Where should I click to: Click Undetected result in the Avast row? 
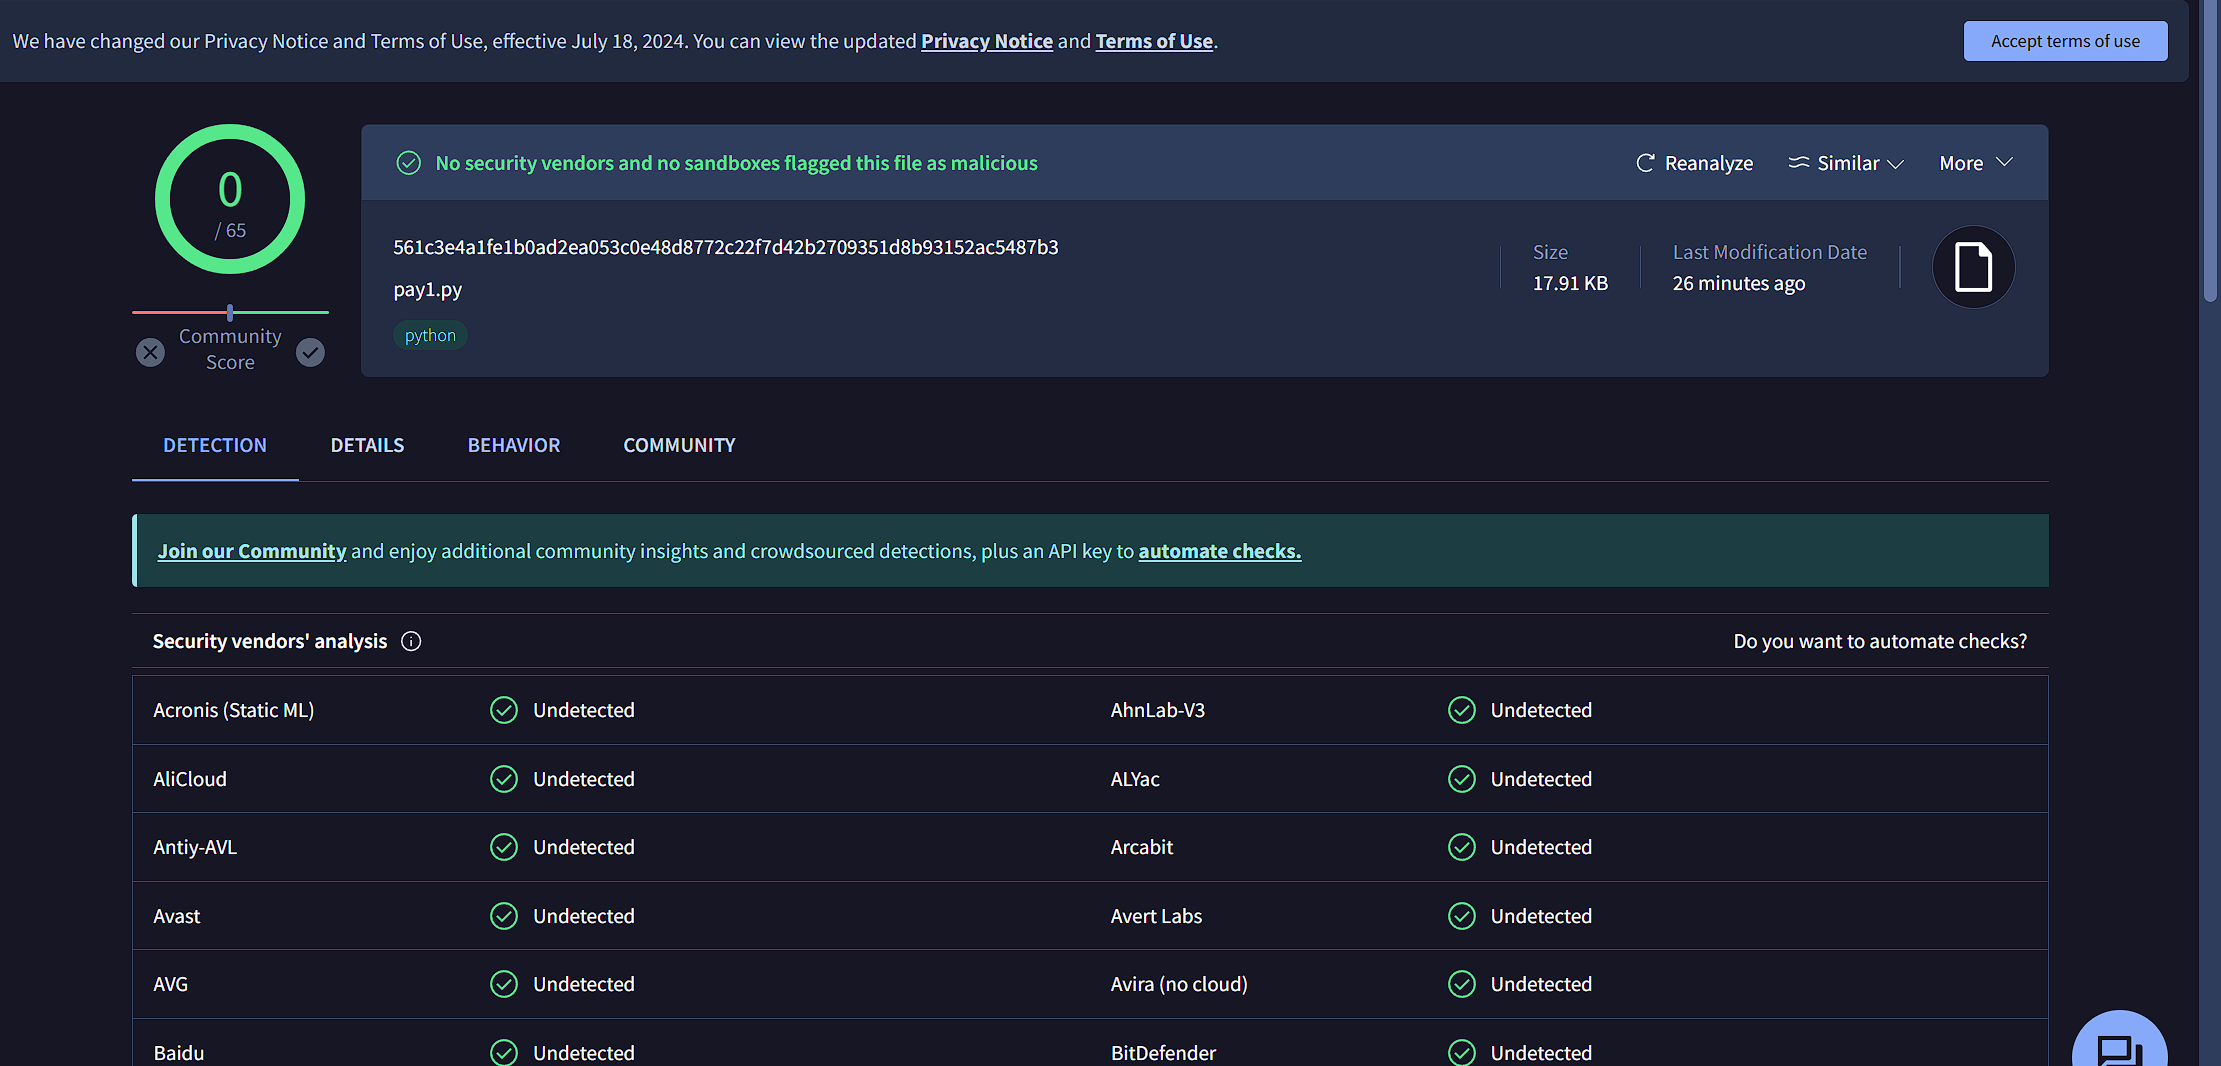584,916
